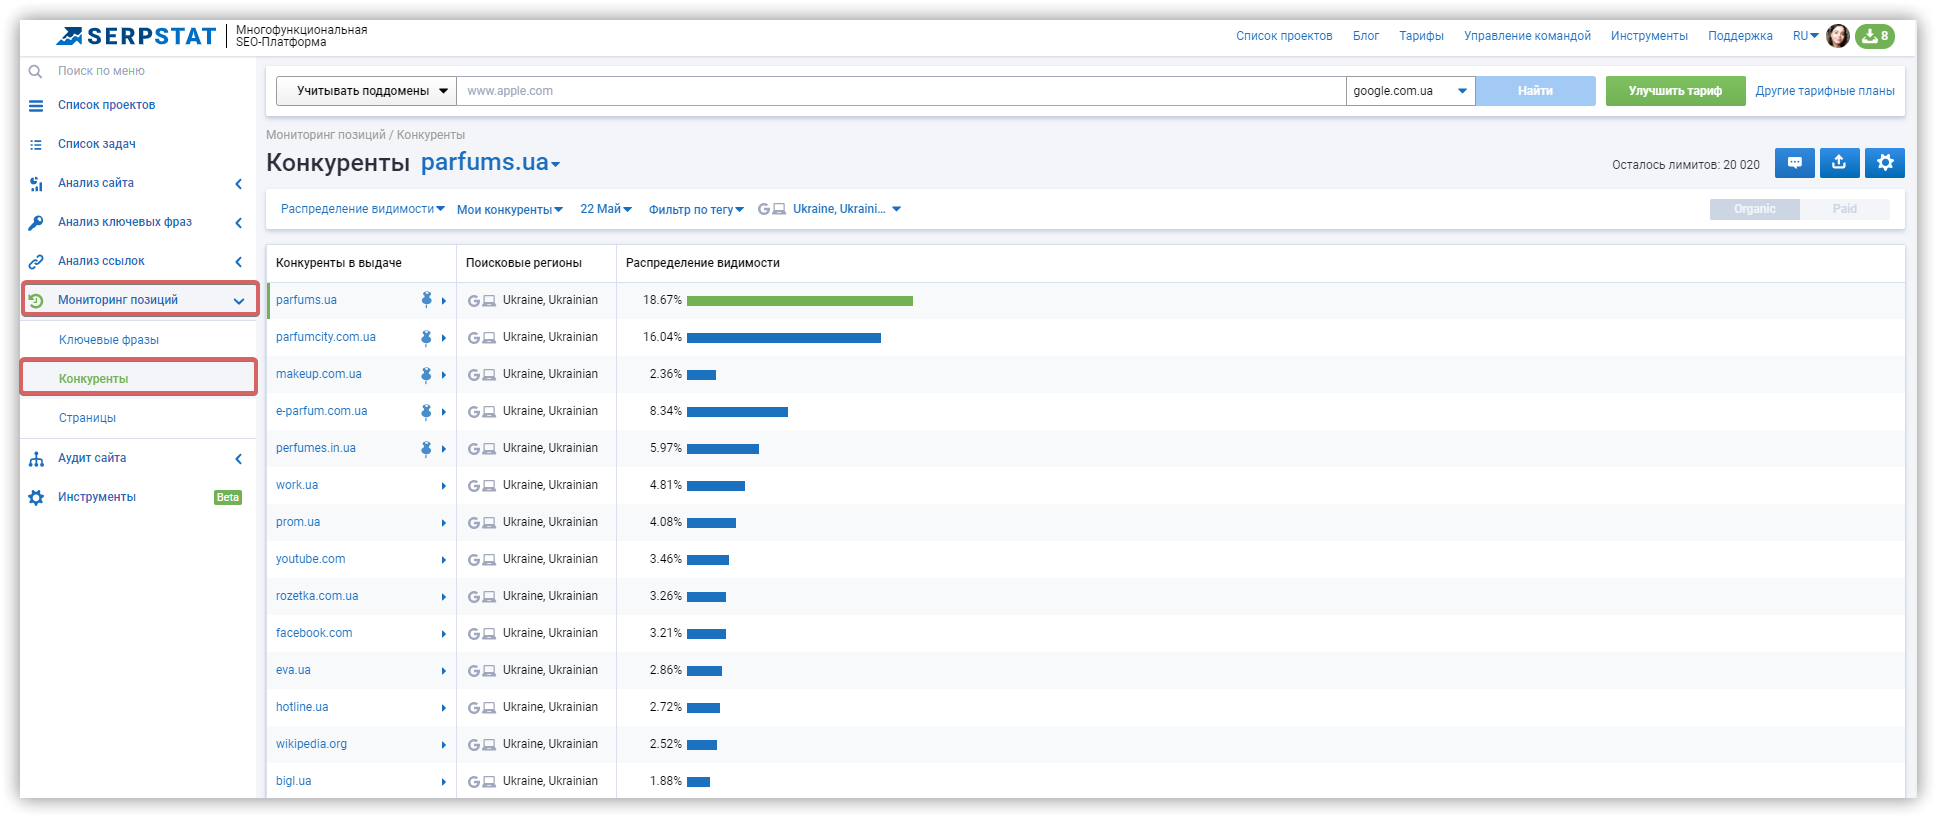Image resolution: width=1937 pixels, height=818 pixels.
Task: Open the user avatar profile picture
Action: [x=1837, y=36]
